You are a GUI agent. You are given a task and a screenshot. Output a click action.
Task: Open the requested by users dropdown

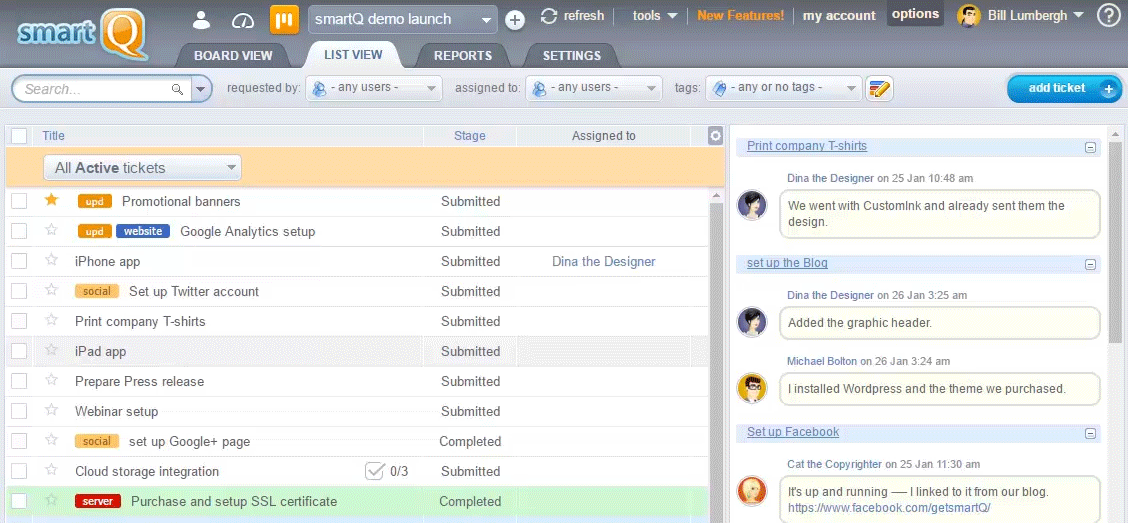374,89
